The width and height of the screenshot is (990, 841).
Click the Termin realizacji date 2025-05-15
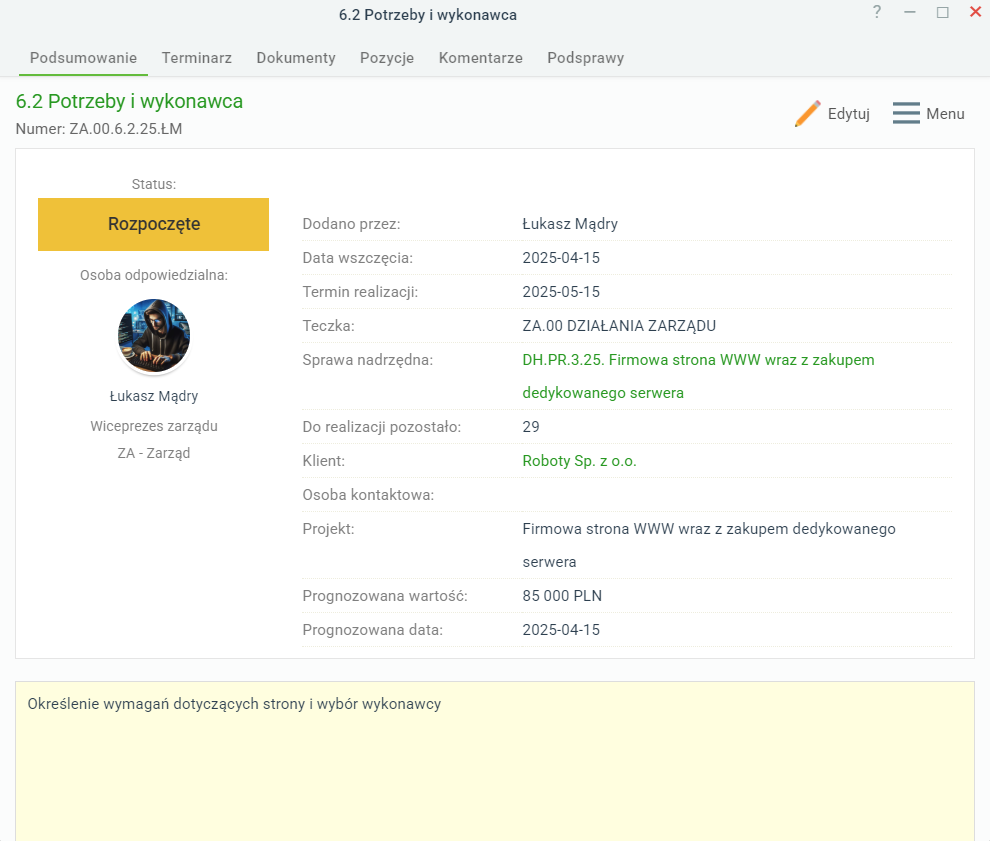click(561, 292)
